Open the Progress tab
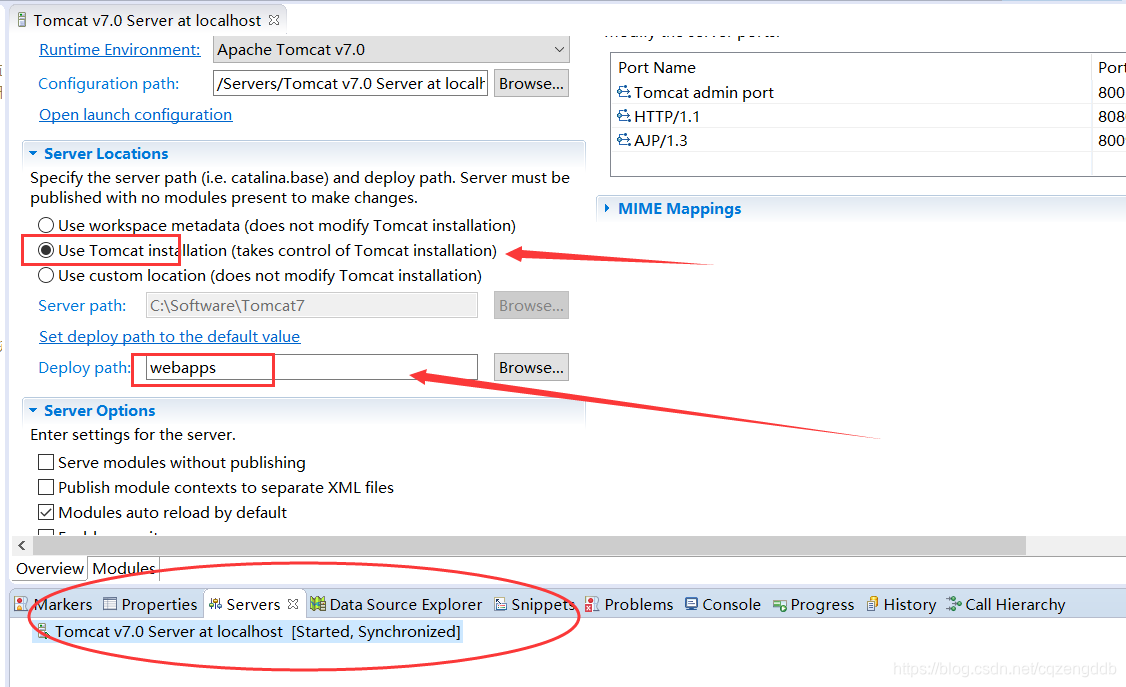This screenshot has height=687, width=1126. (x=814, y=604)
